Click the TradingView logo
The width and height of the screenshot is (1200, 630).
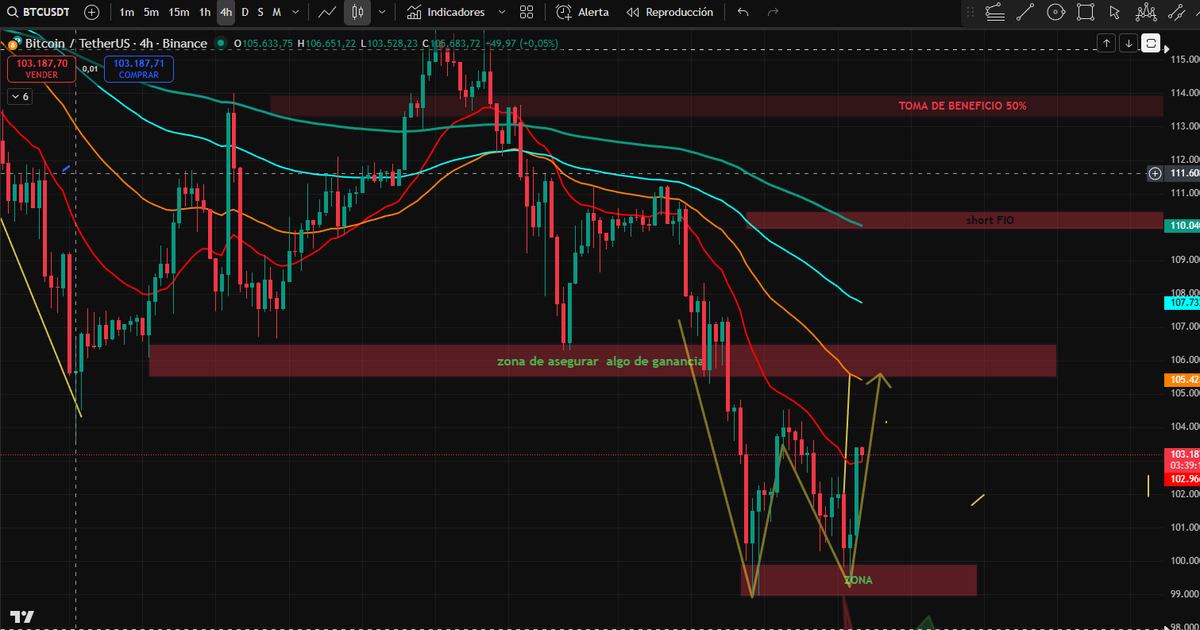click(x=22, y=617)
